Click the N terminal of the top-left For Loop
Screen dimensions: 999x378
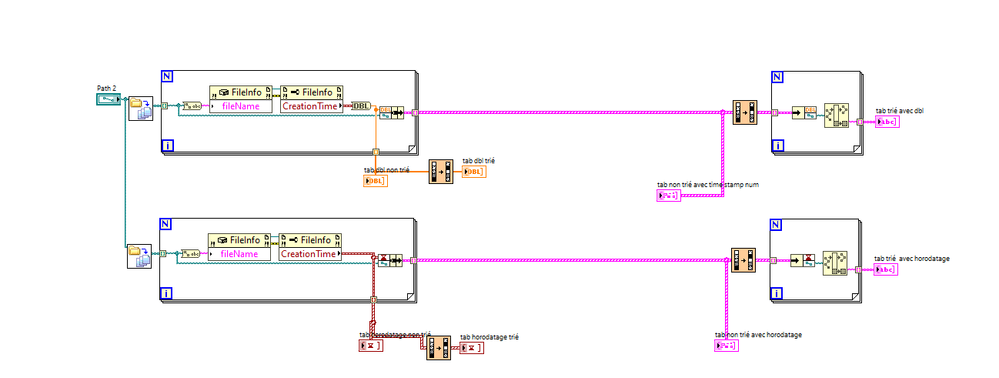click(168, 76)
